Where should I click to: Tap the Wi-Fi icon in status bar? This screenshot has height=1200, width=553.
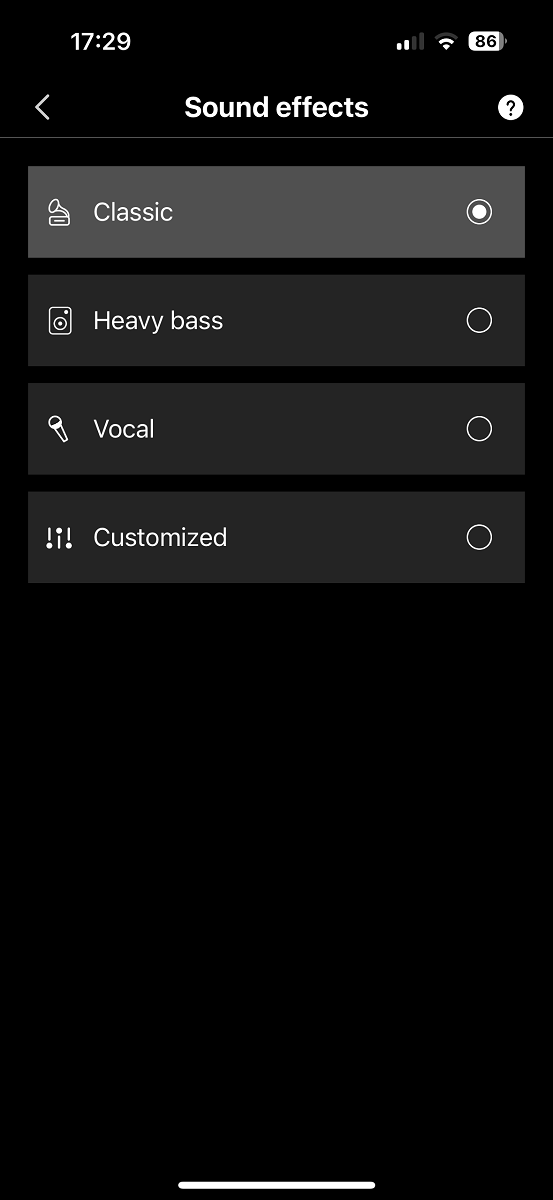pyautogui.click(x=445, y=42)
